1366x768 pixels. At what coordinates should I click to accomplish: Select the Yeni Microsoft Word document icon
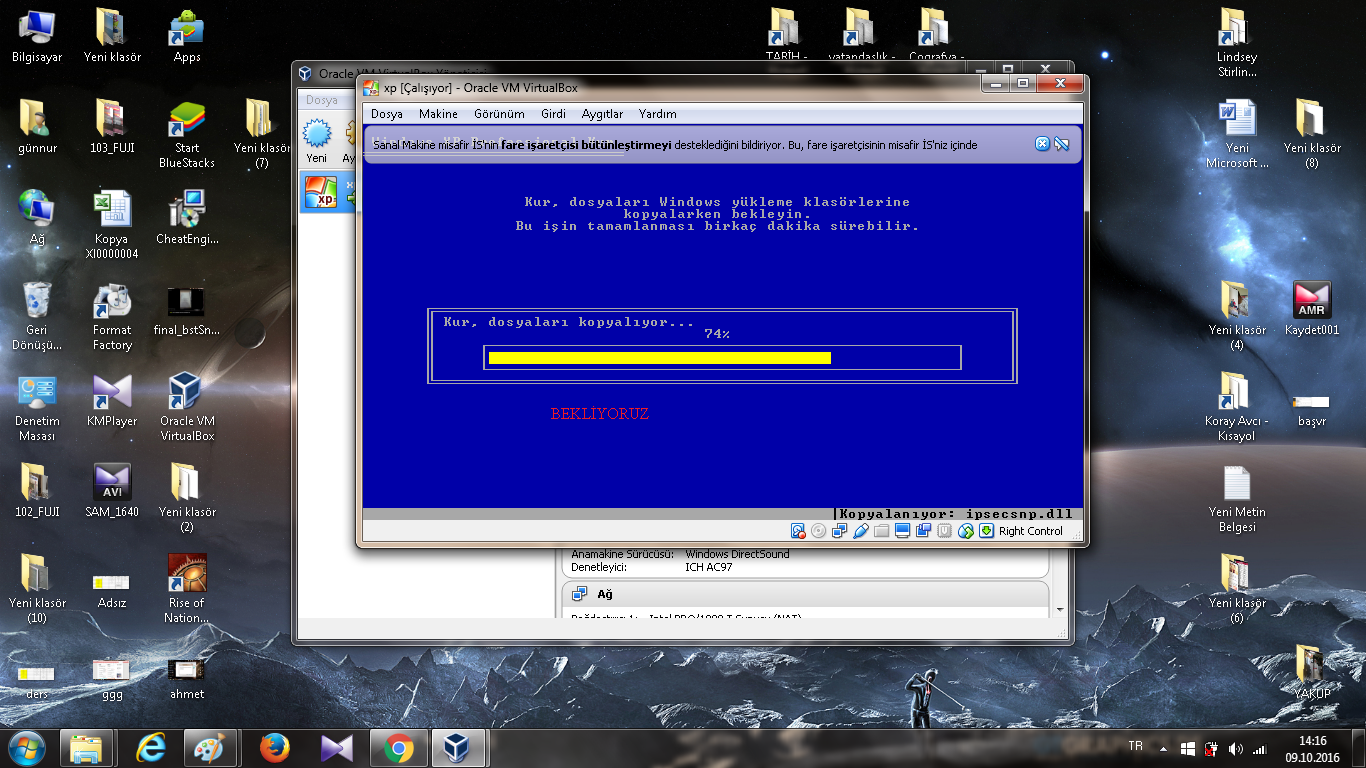1237,134
